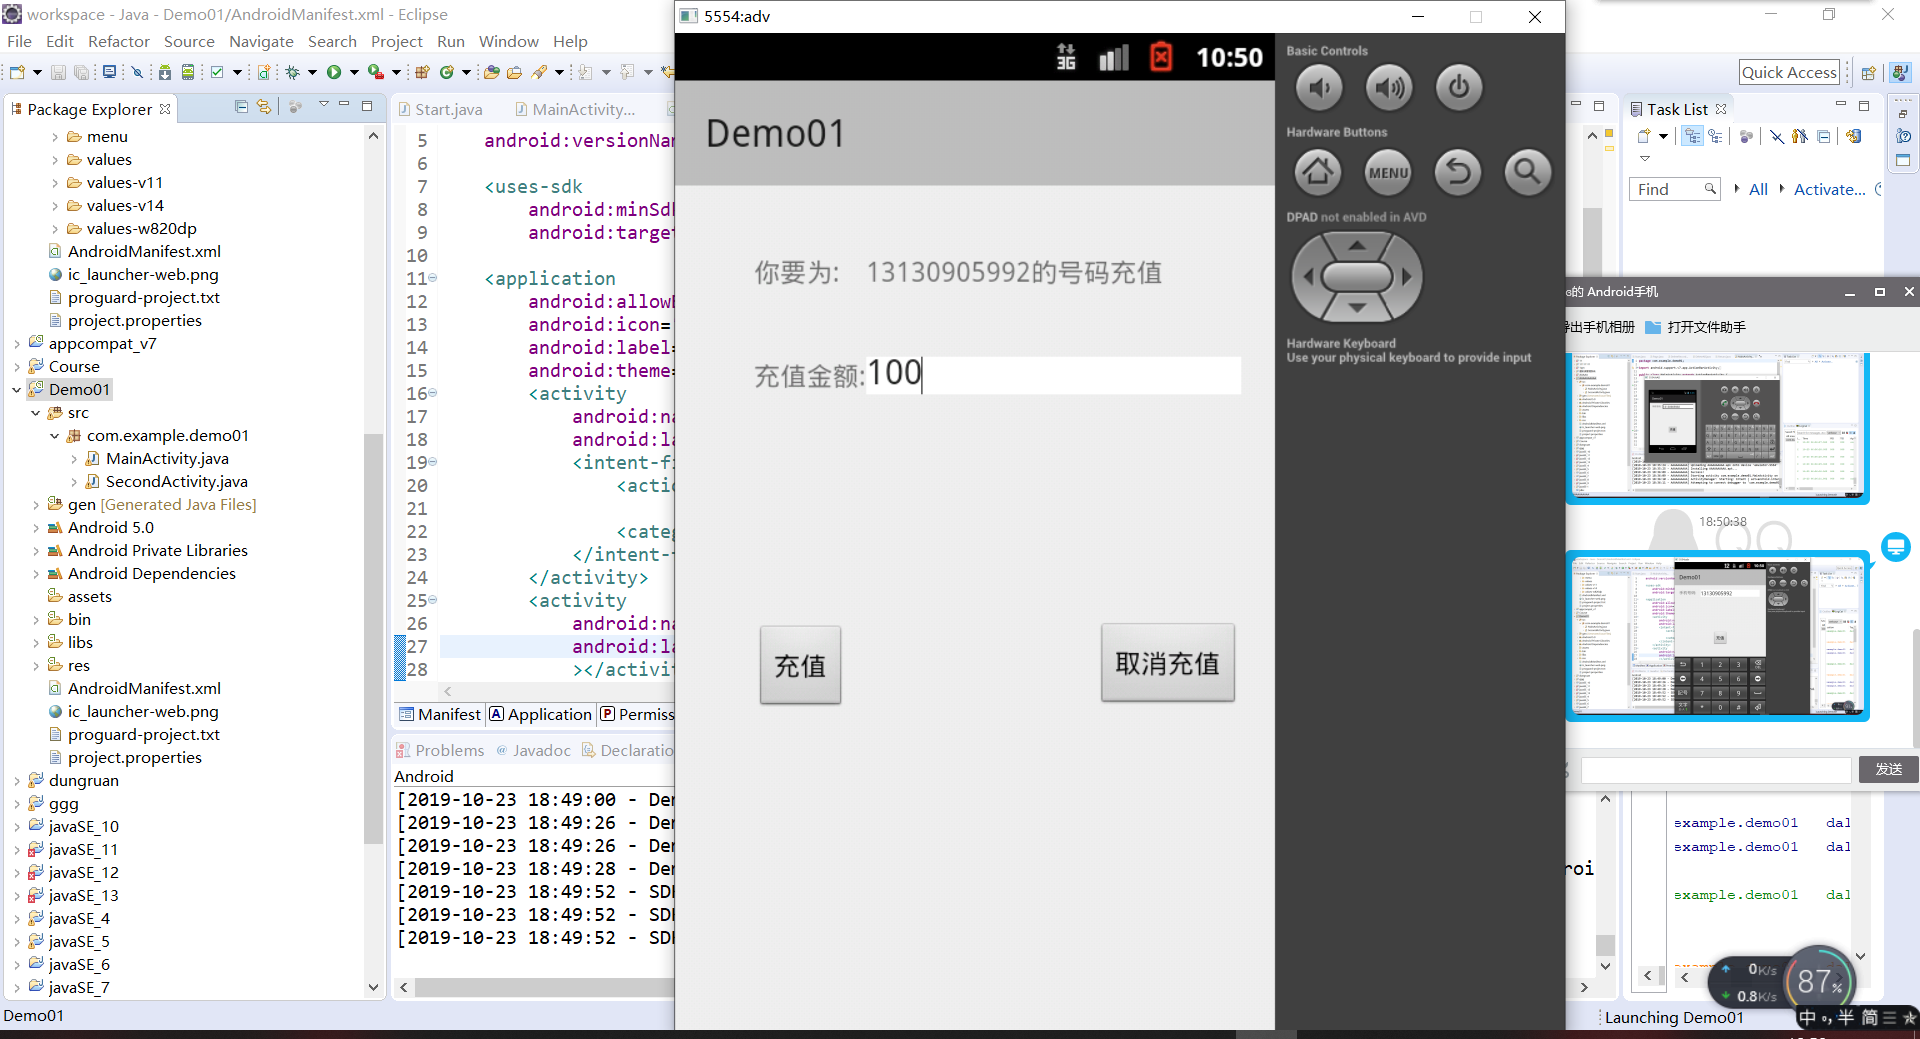Toggle Categorized view in Task List
The image size is (1920, 1039).
click(1692, 137)
